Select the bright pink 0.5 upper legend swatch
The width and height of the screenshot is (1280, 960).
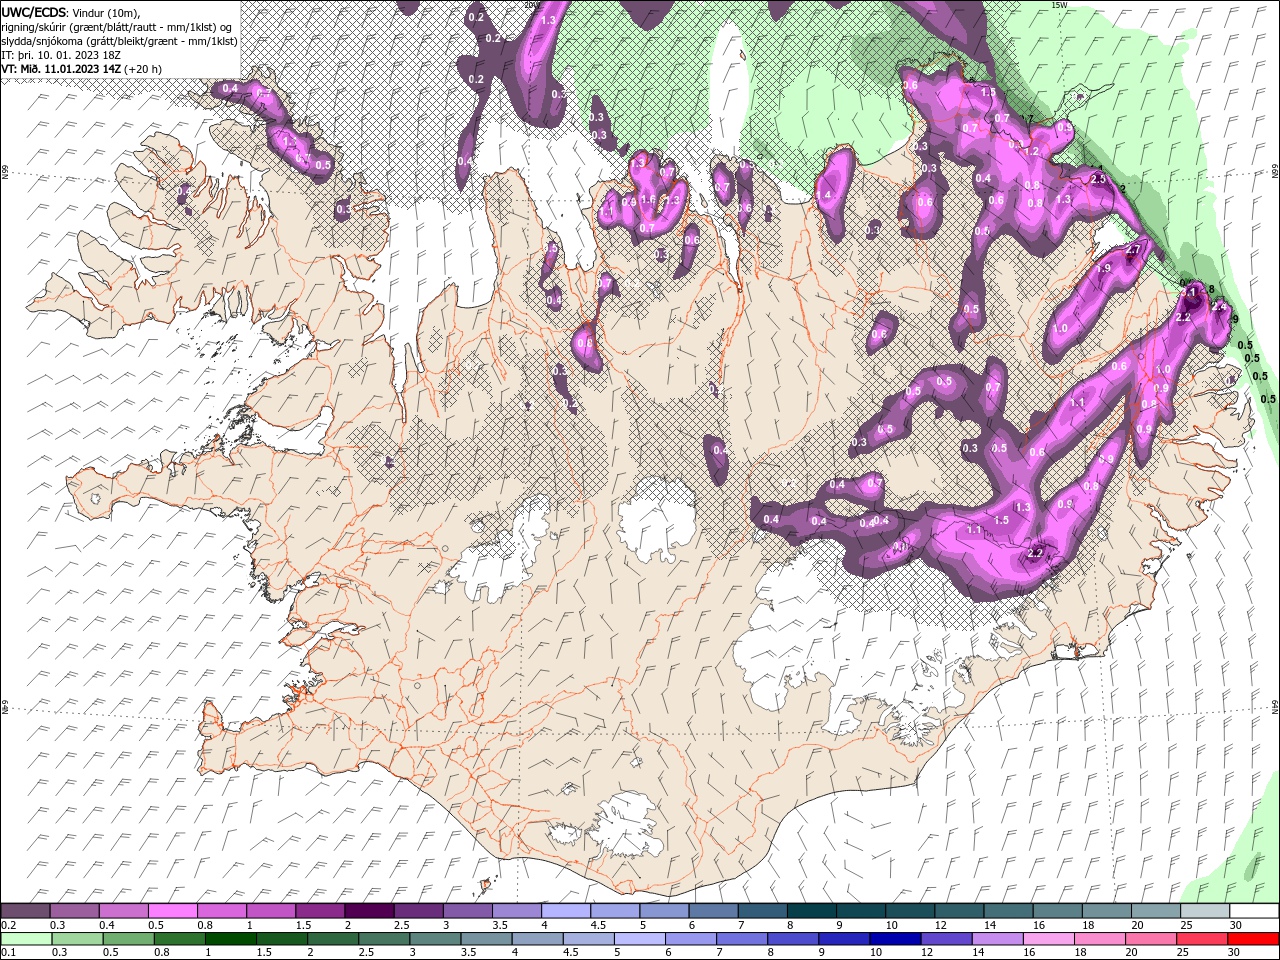click(172, 911)
